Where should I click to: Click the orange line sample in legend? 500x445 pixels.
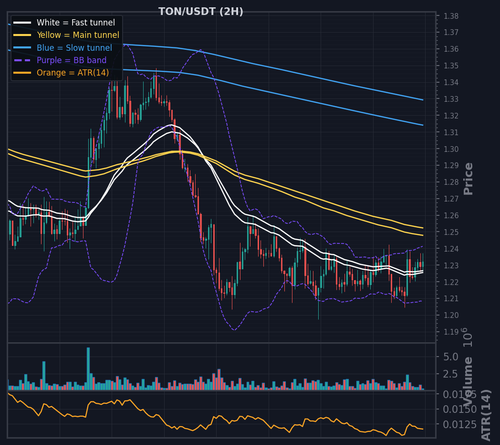coord(22,73)
